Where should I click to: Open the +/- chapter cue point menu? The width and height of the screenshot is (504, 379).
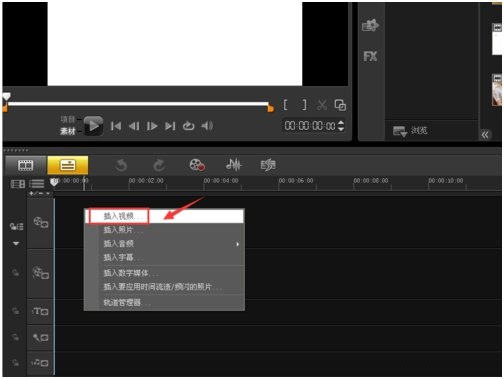40,193
